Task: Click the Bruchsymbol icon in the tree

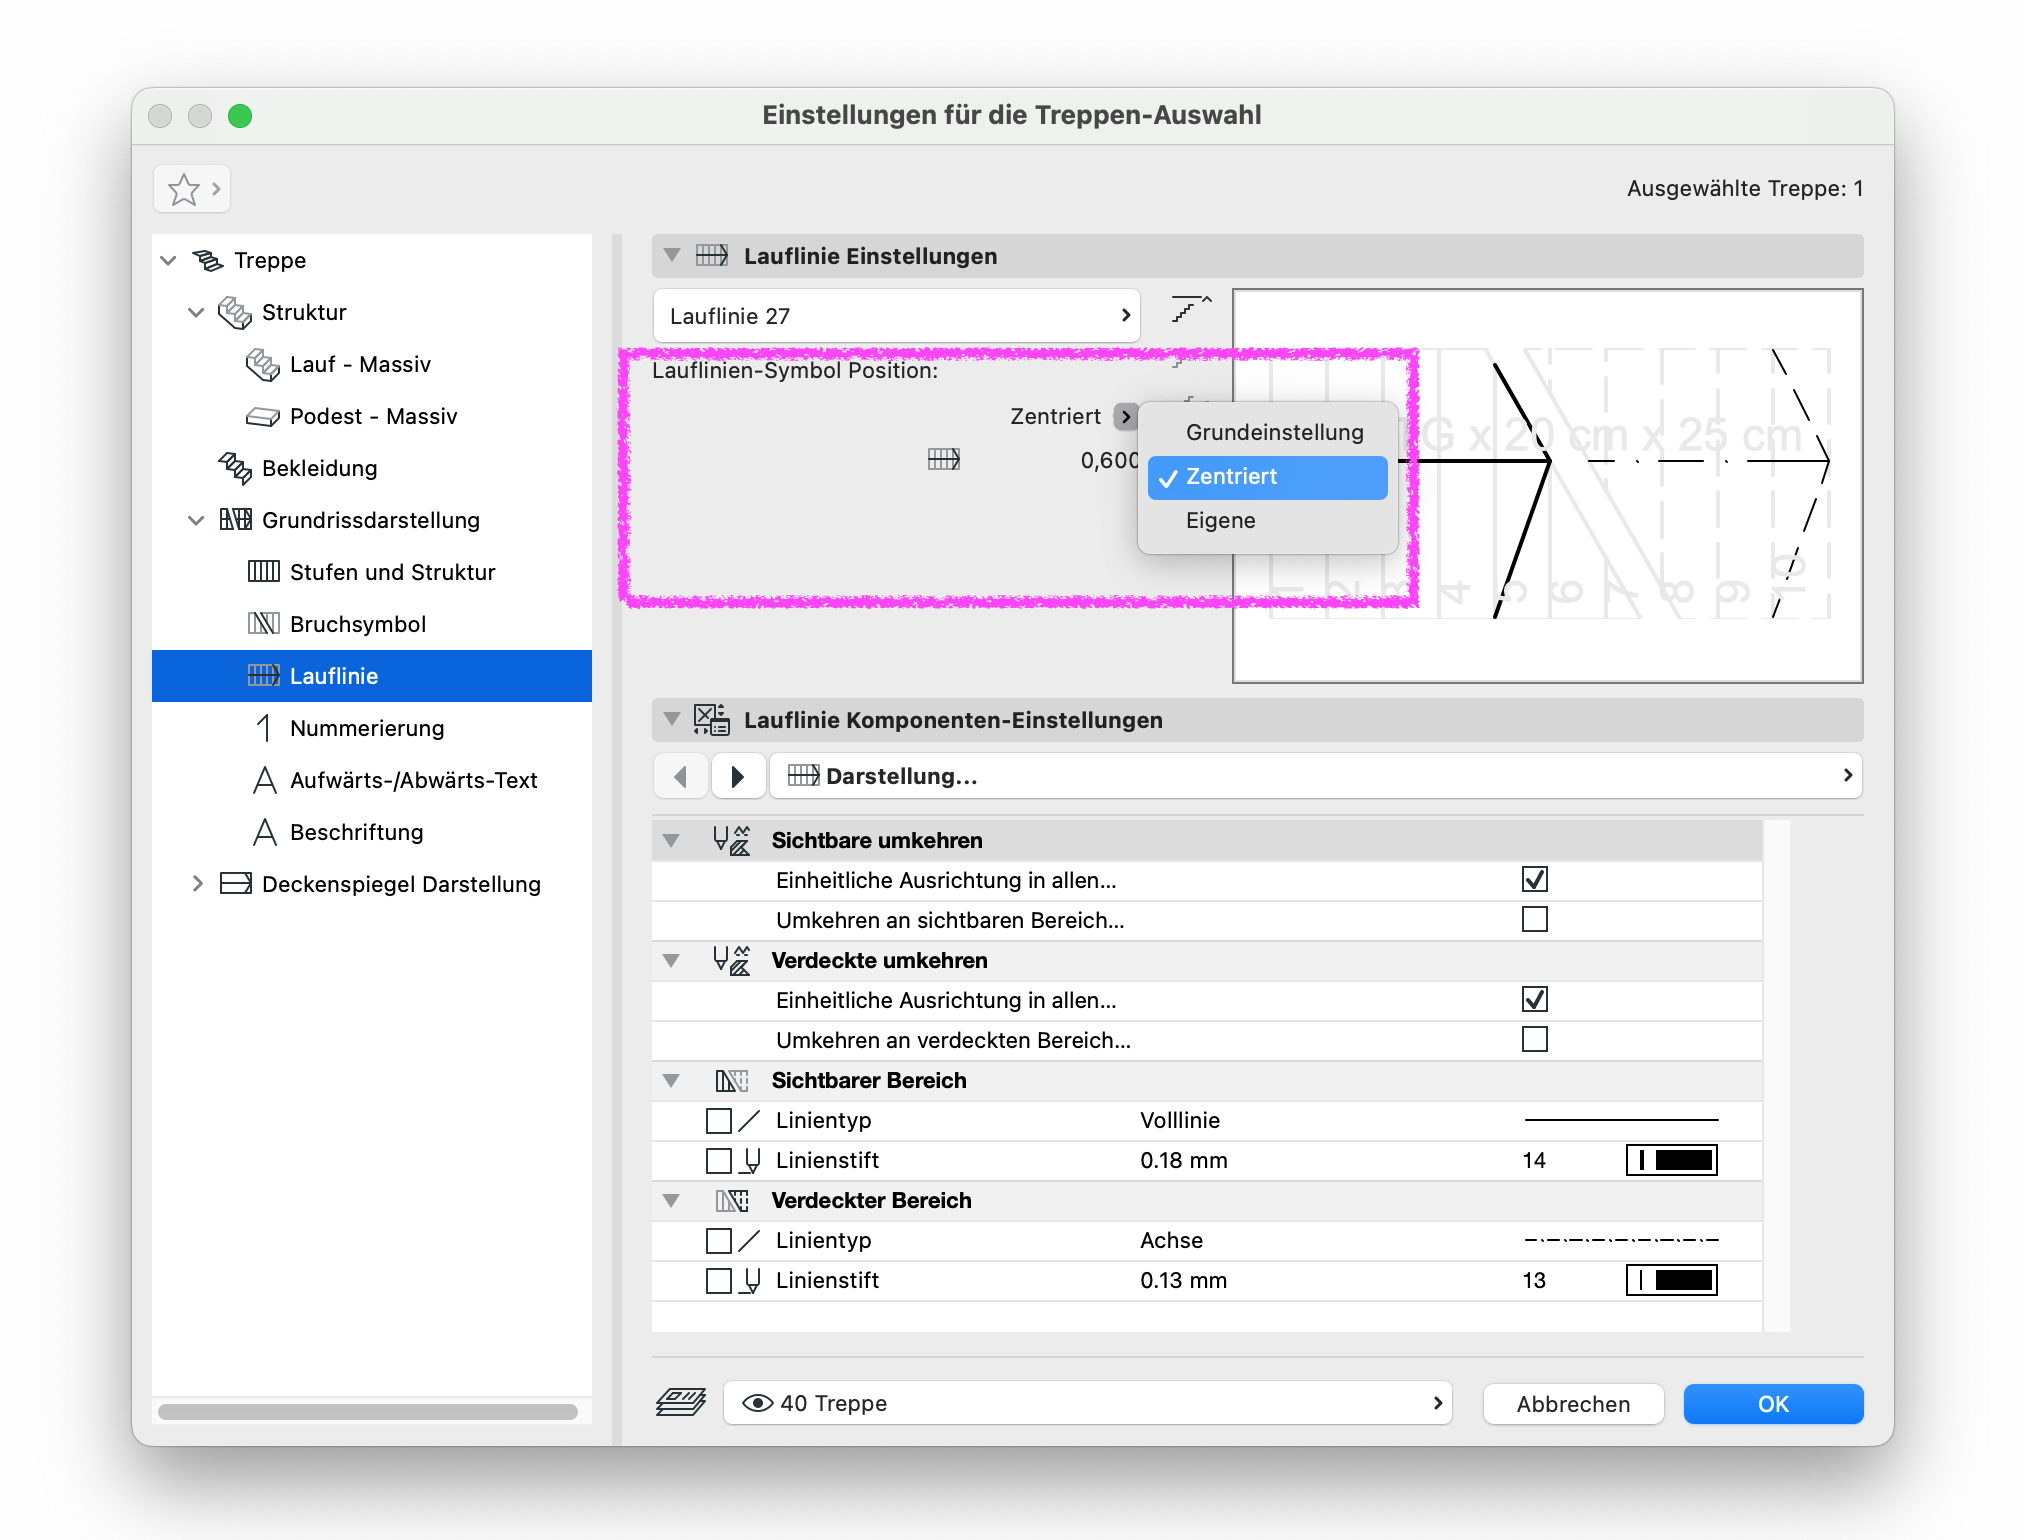Action: tap(264, 624)
